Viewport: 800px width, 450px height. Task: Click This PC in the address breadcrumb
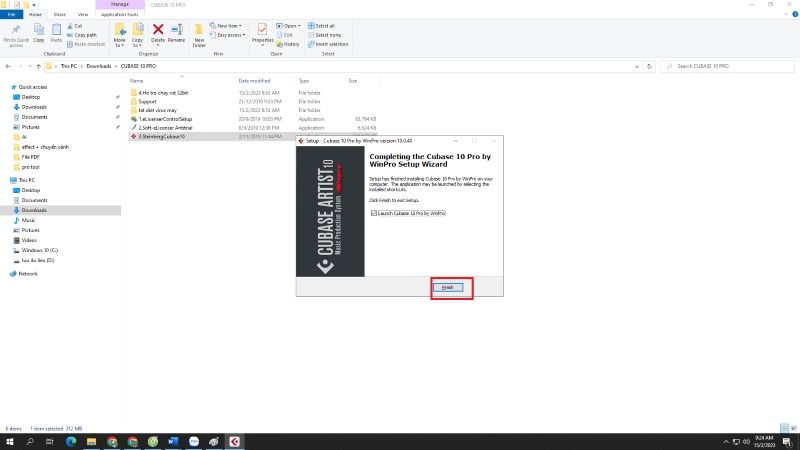pos(69,66)
